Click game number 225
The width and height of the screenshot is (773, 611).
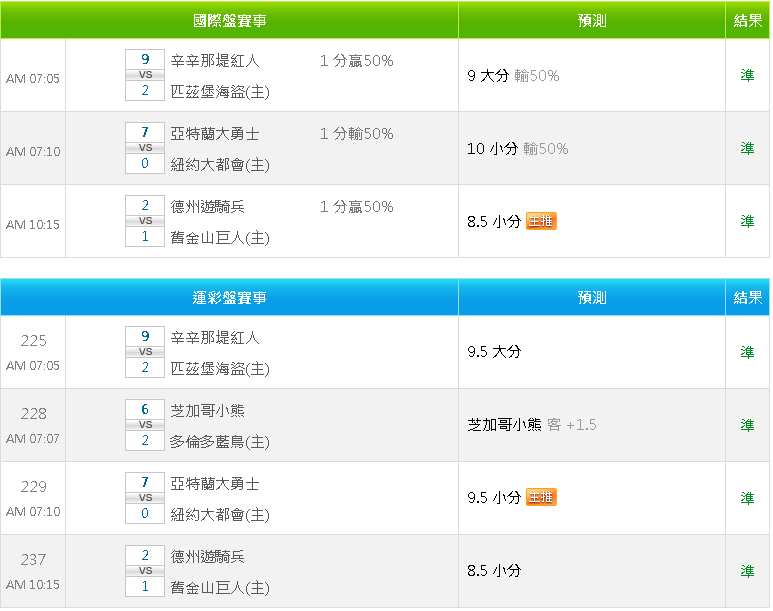point(34,340)
